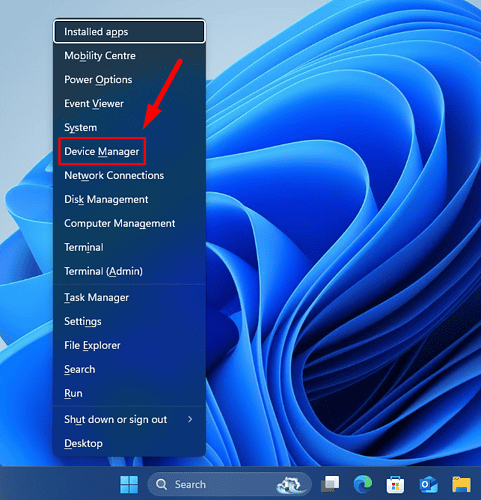Launch Microsoft Edge from the taskbar
This screenshot has width=481, height=500.
363,484
